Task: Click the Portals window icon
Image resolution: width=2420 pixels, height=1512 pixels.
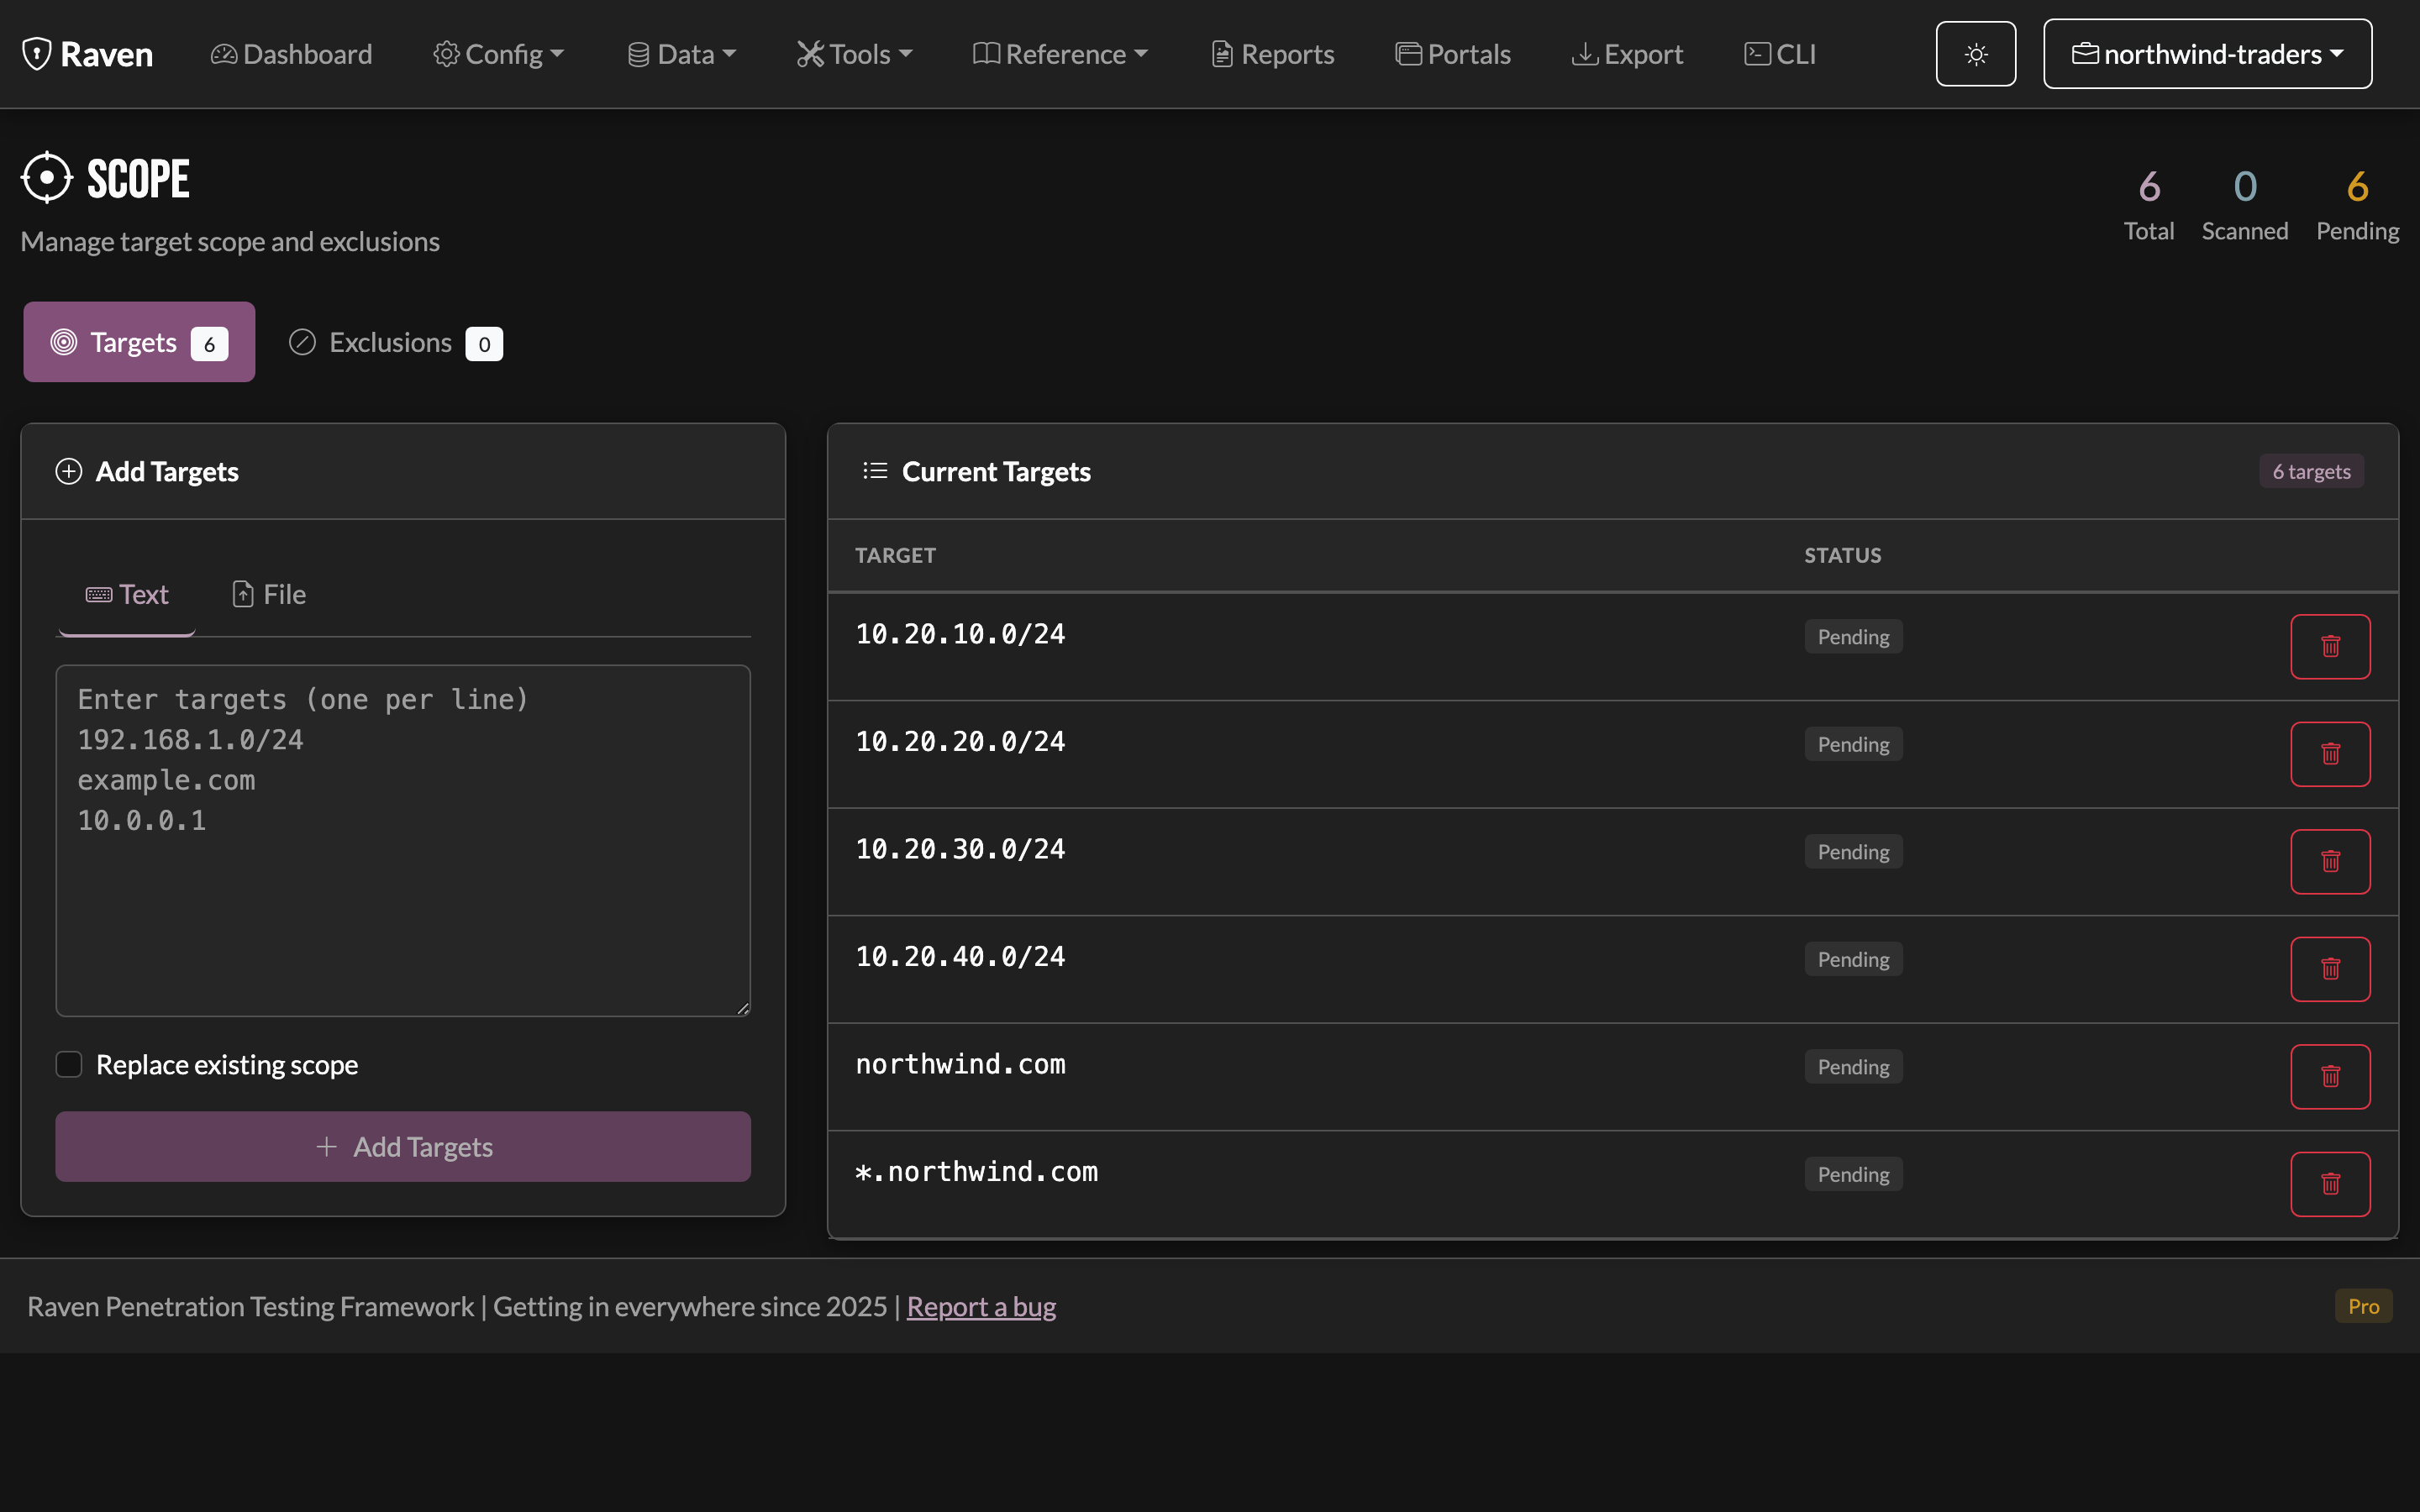Action: point(1408,54)
